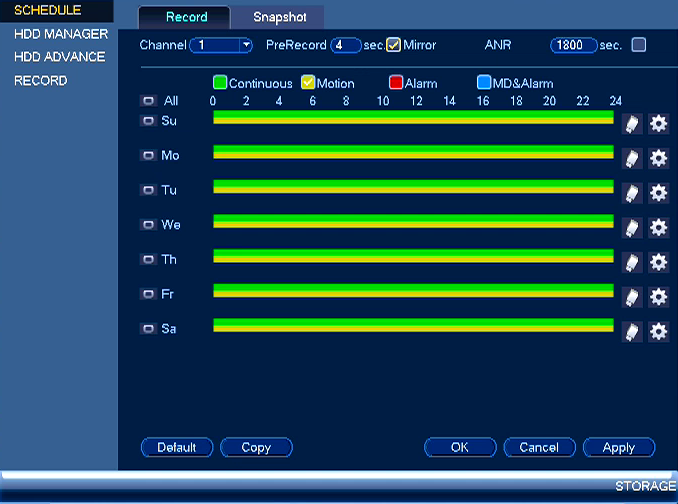Click the eraser icon for Thursday
Image resolution: width=678 pixels, height=504 pixels.
tap(632, 262)
